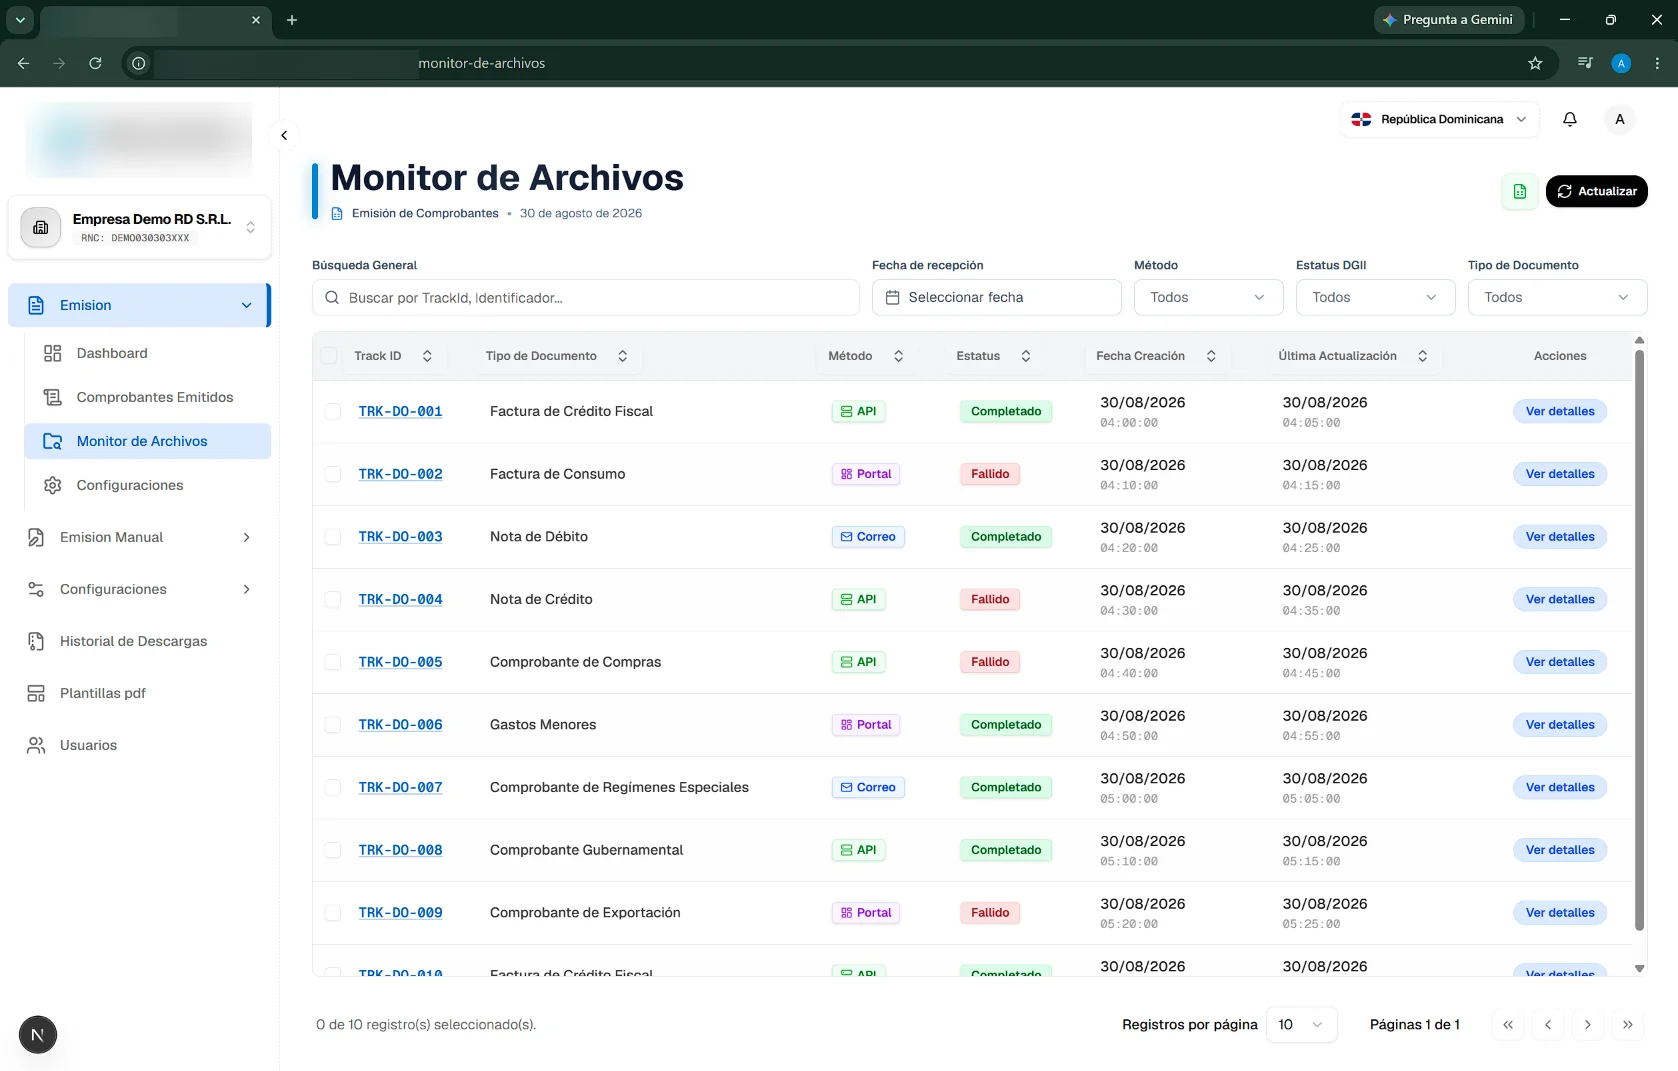Check the TRK-DO-006 row checkbox
Screen dimensions: 1678x1071
[x=333, y=725]
